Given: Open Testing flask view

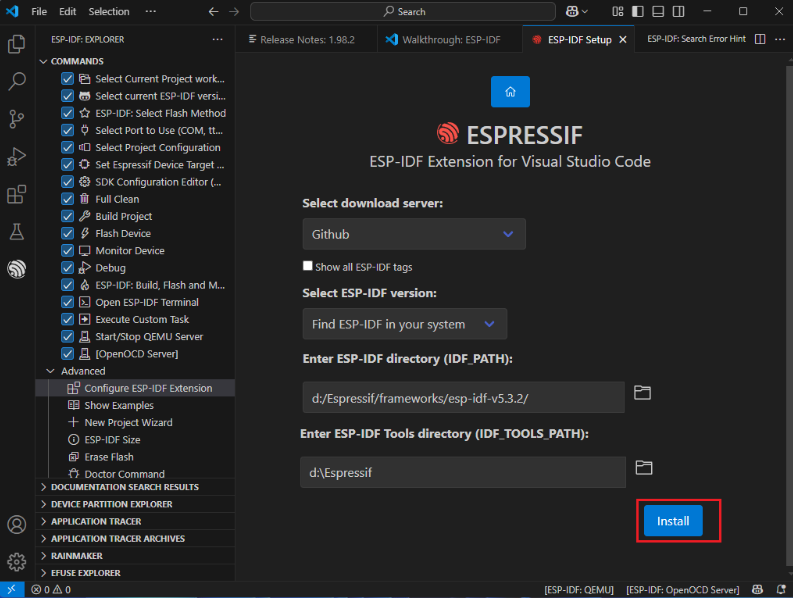Looking at the screenshot, I should pyautogui.click(x=17, y=232).
